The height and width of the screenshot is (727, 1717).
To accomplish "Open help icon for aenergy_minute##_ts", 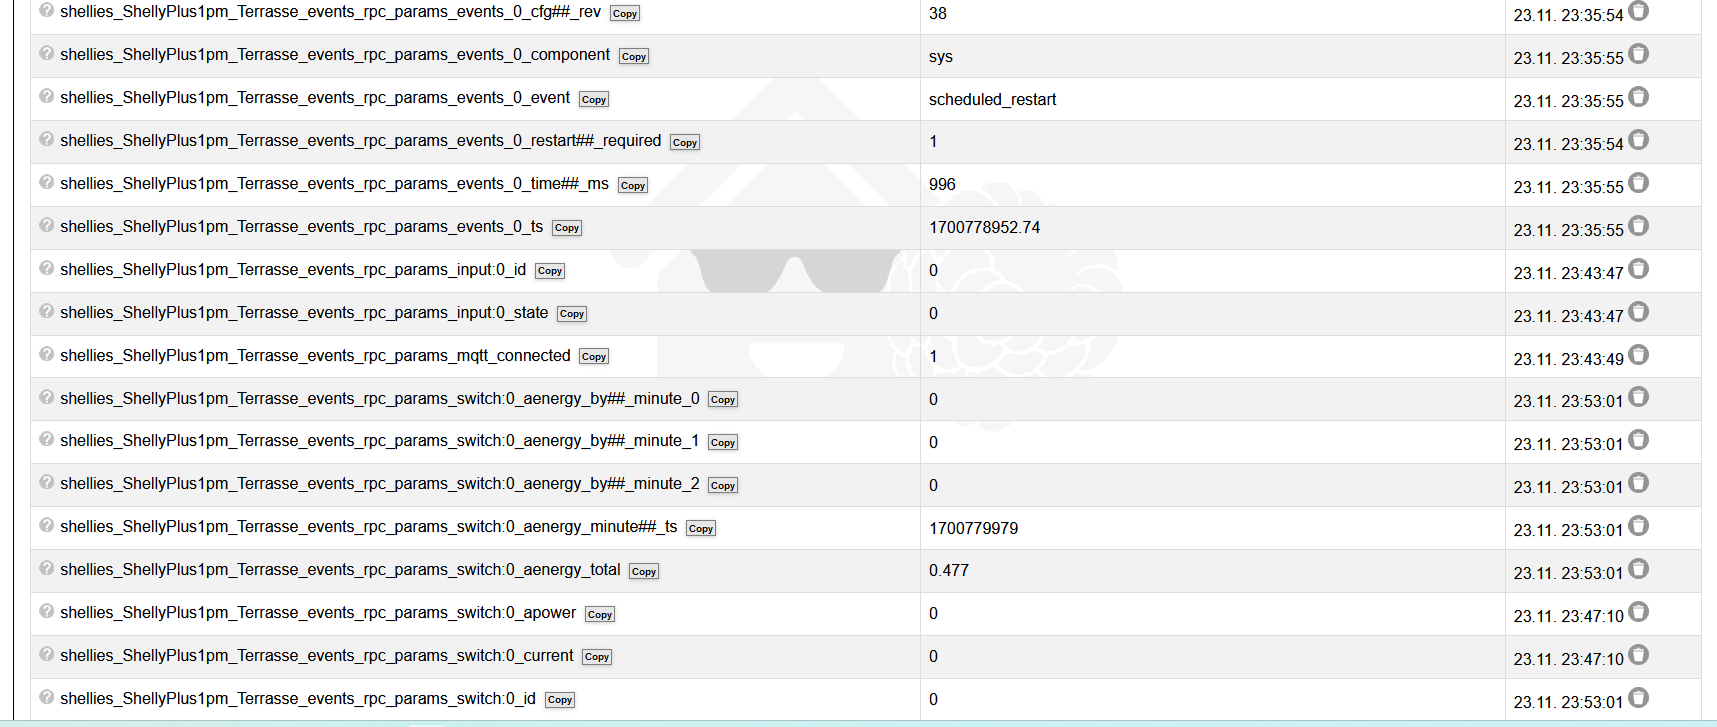I will 47,525.
